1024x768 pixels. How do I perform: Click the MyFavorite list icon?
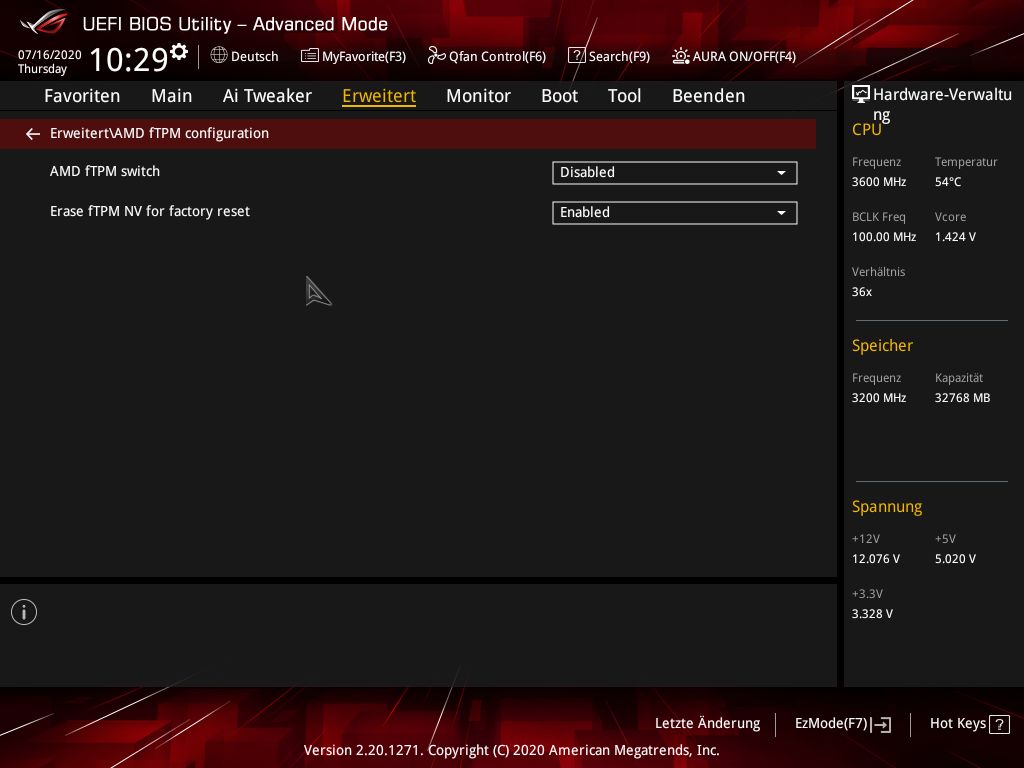pos(310,56)
